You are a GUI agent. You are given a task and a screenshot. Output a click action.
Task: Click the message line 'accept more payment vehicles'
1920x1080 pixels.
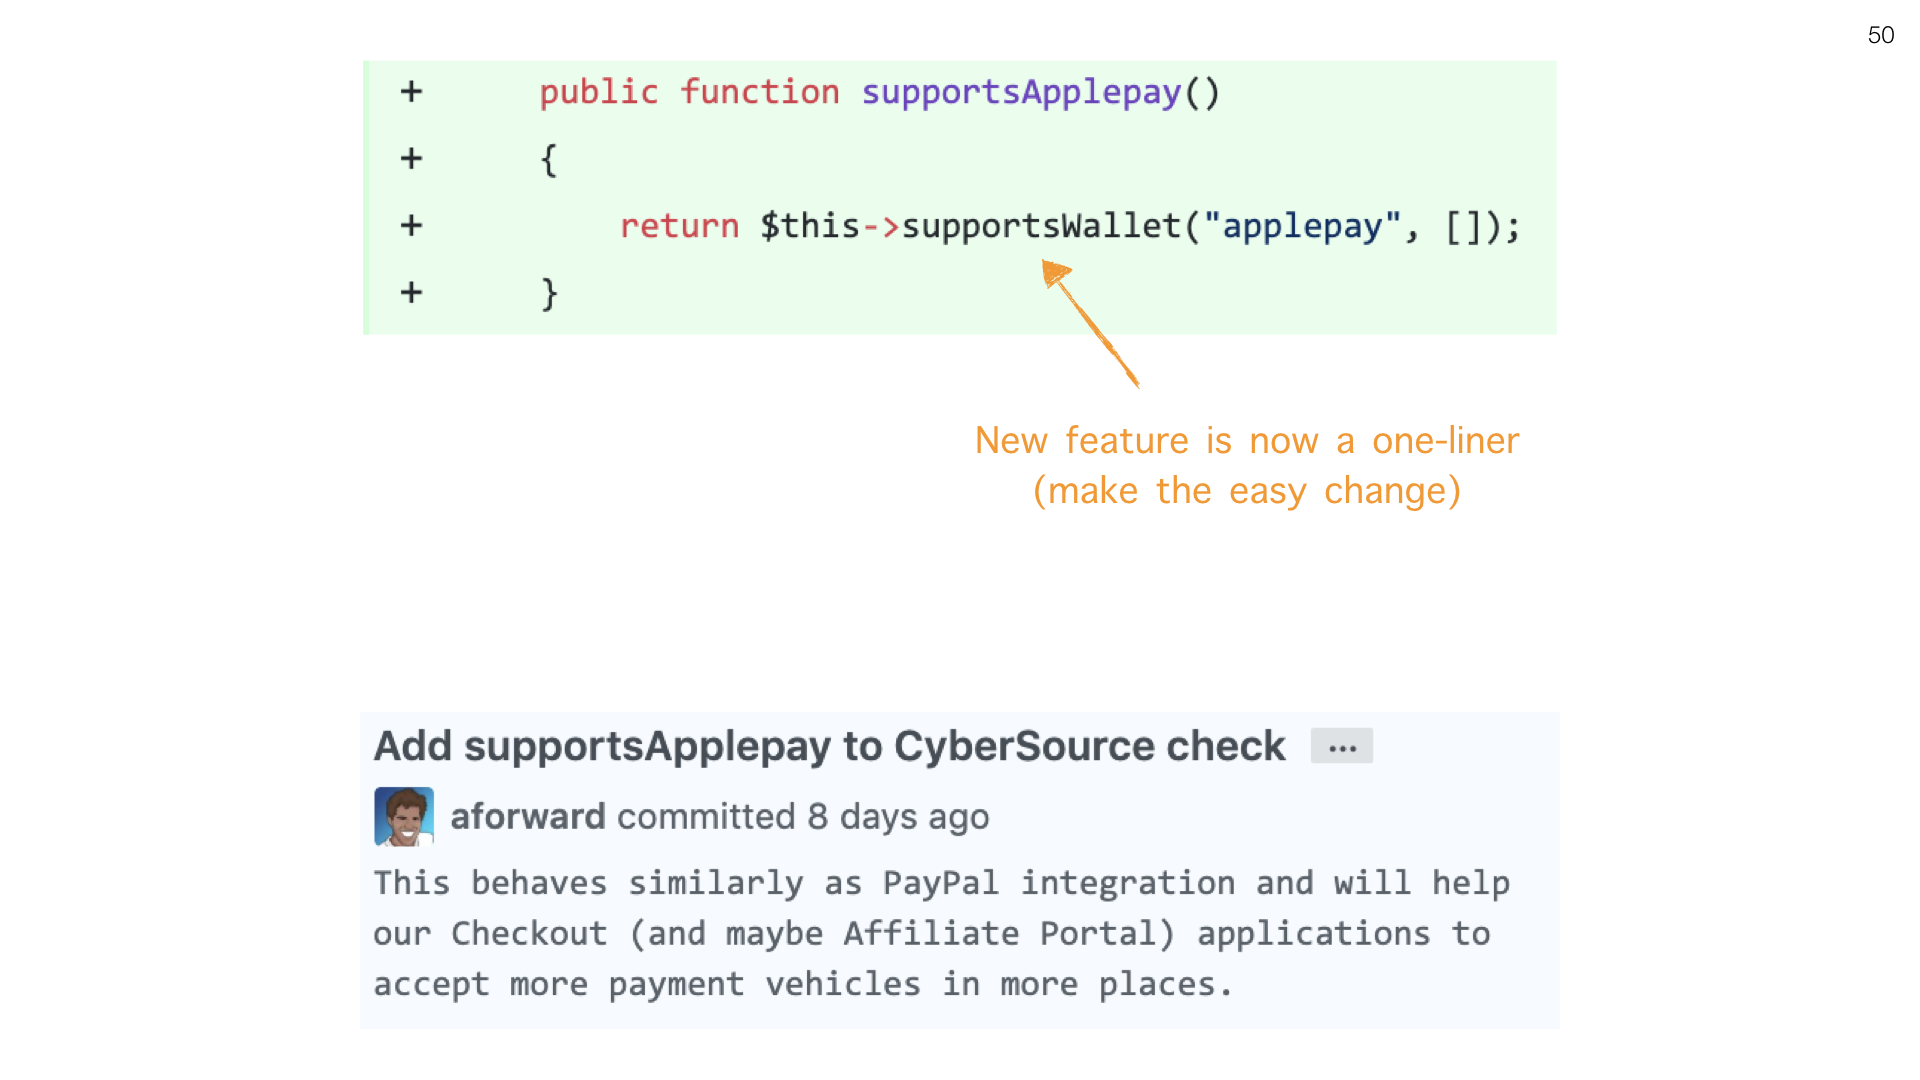803,984
